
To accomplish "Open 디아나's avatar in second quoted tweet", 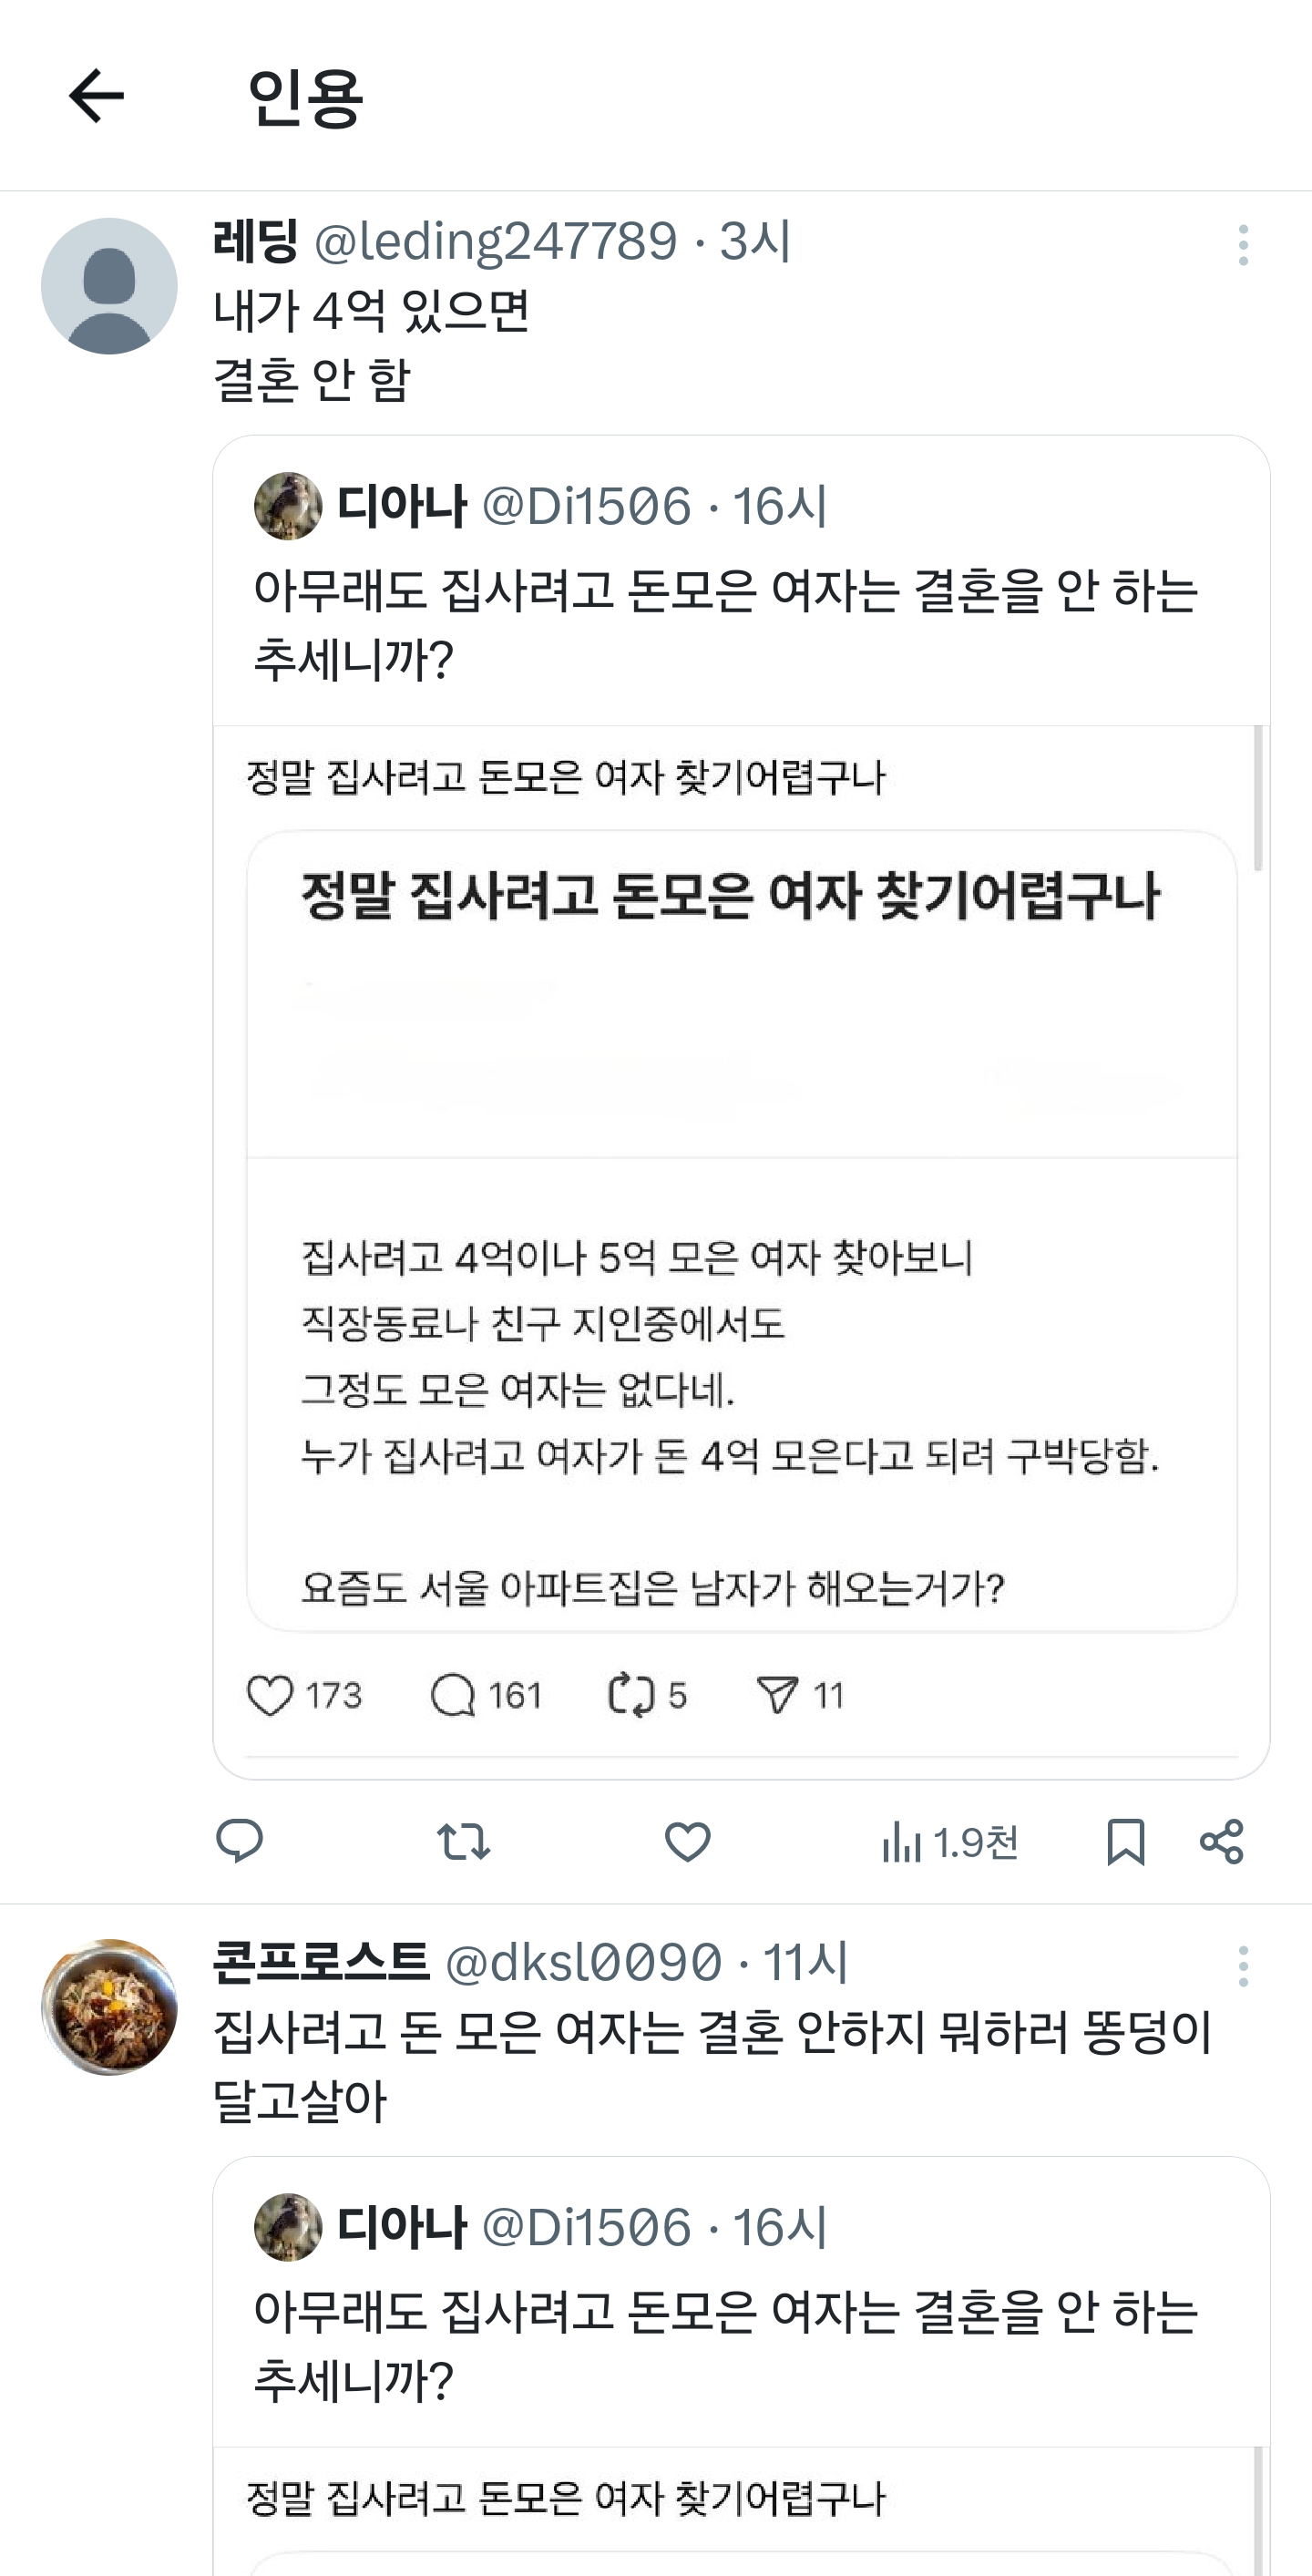I will point(288,2227).
